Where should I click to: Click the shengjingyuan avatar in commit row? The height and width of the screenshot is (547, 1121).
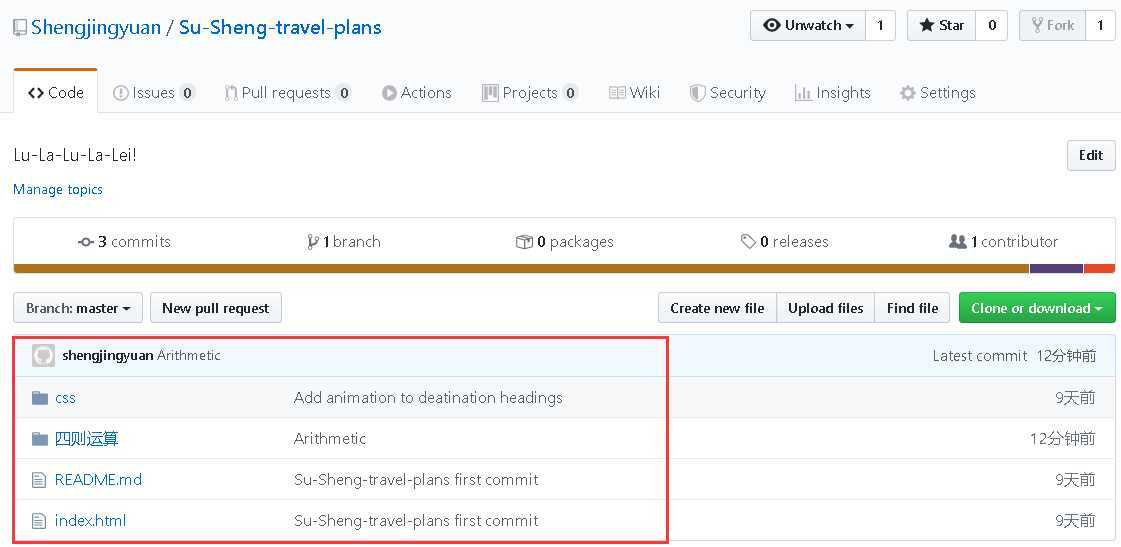(43, 355)
